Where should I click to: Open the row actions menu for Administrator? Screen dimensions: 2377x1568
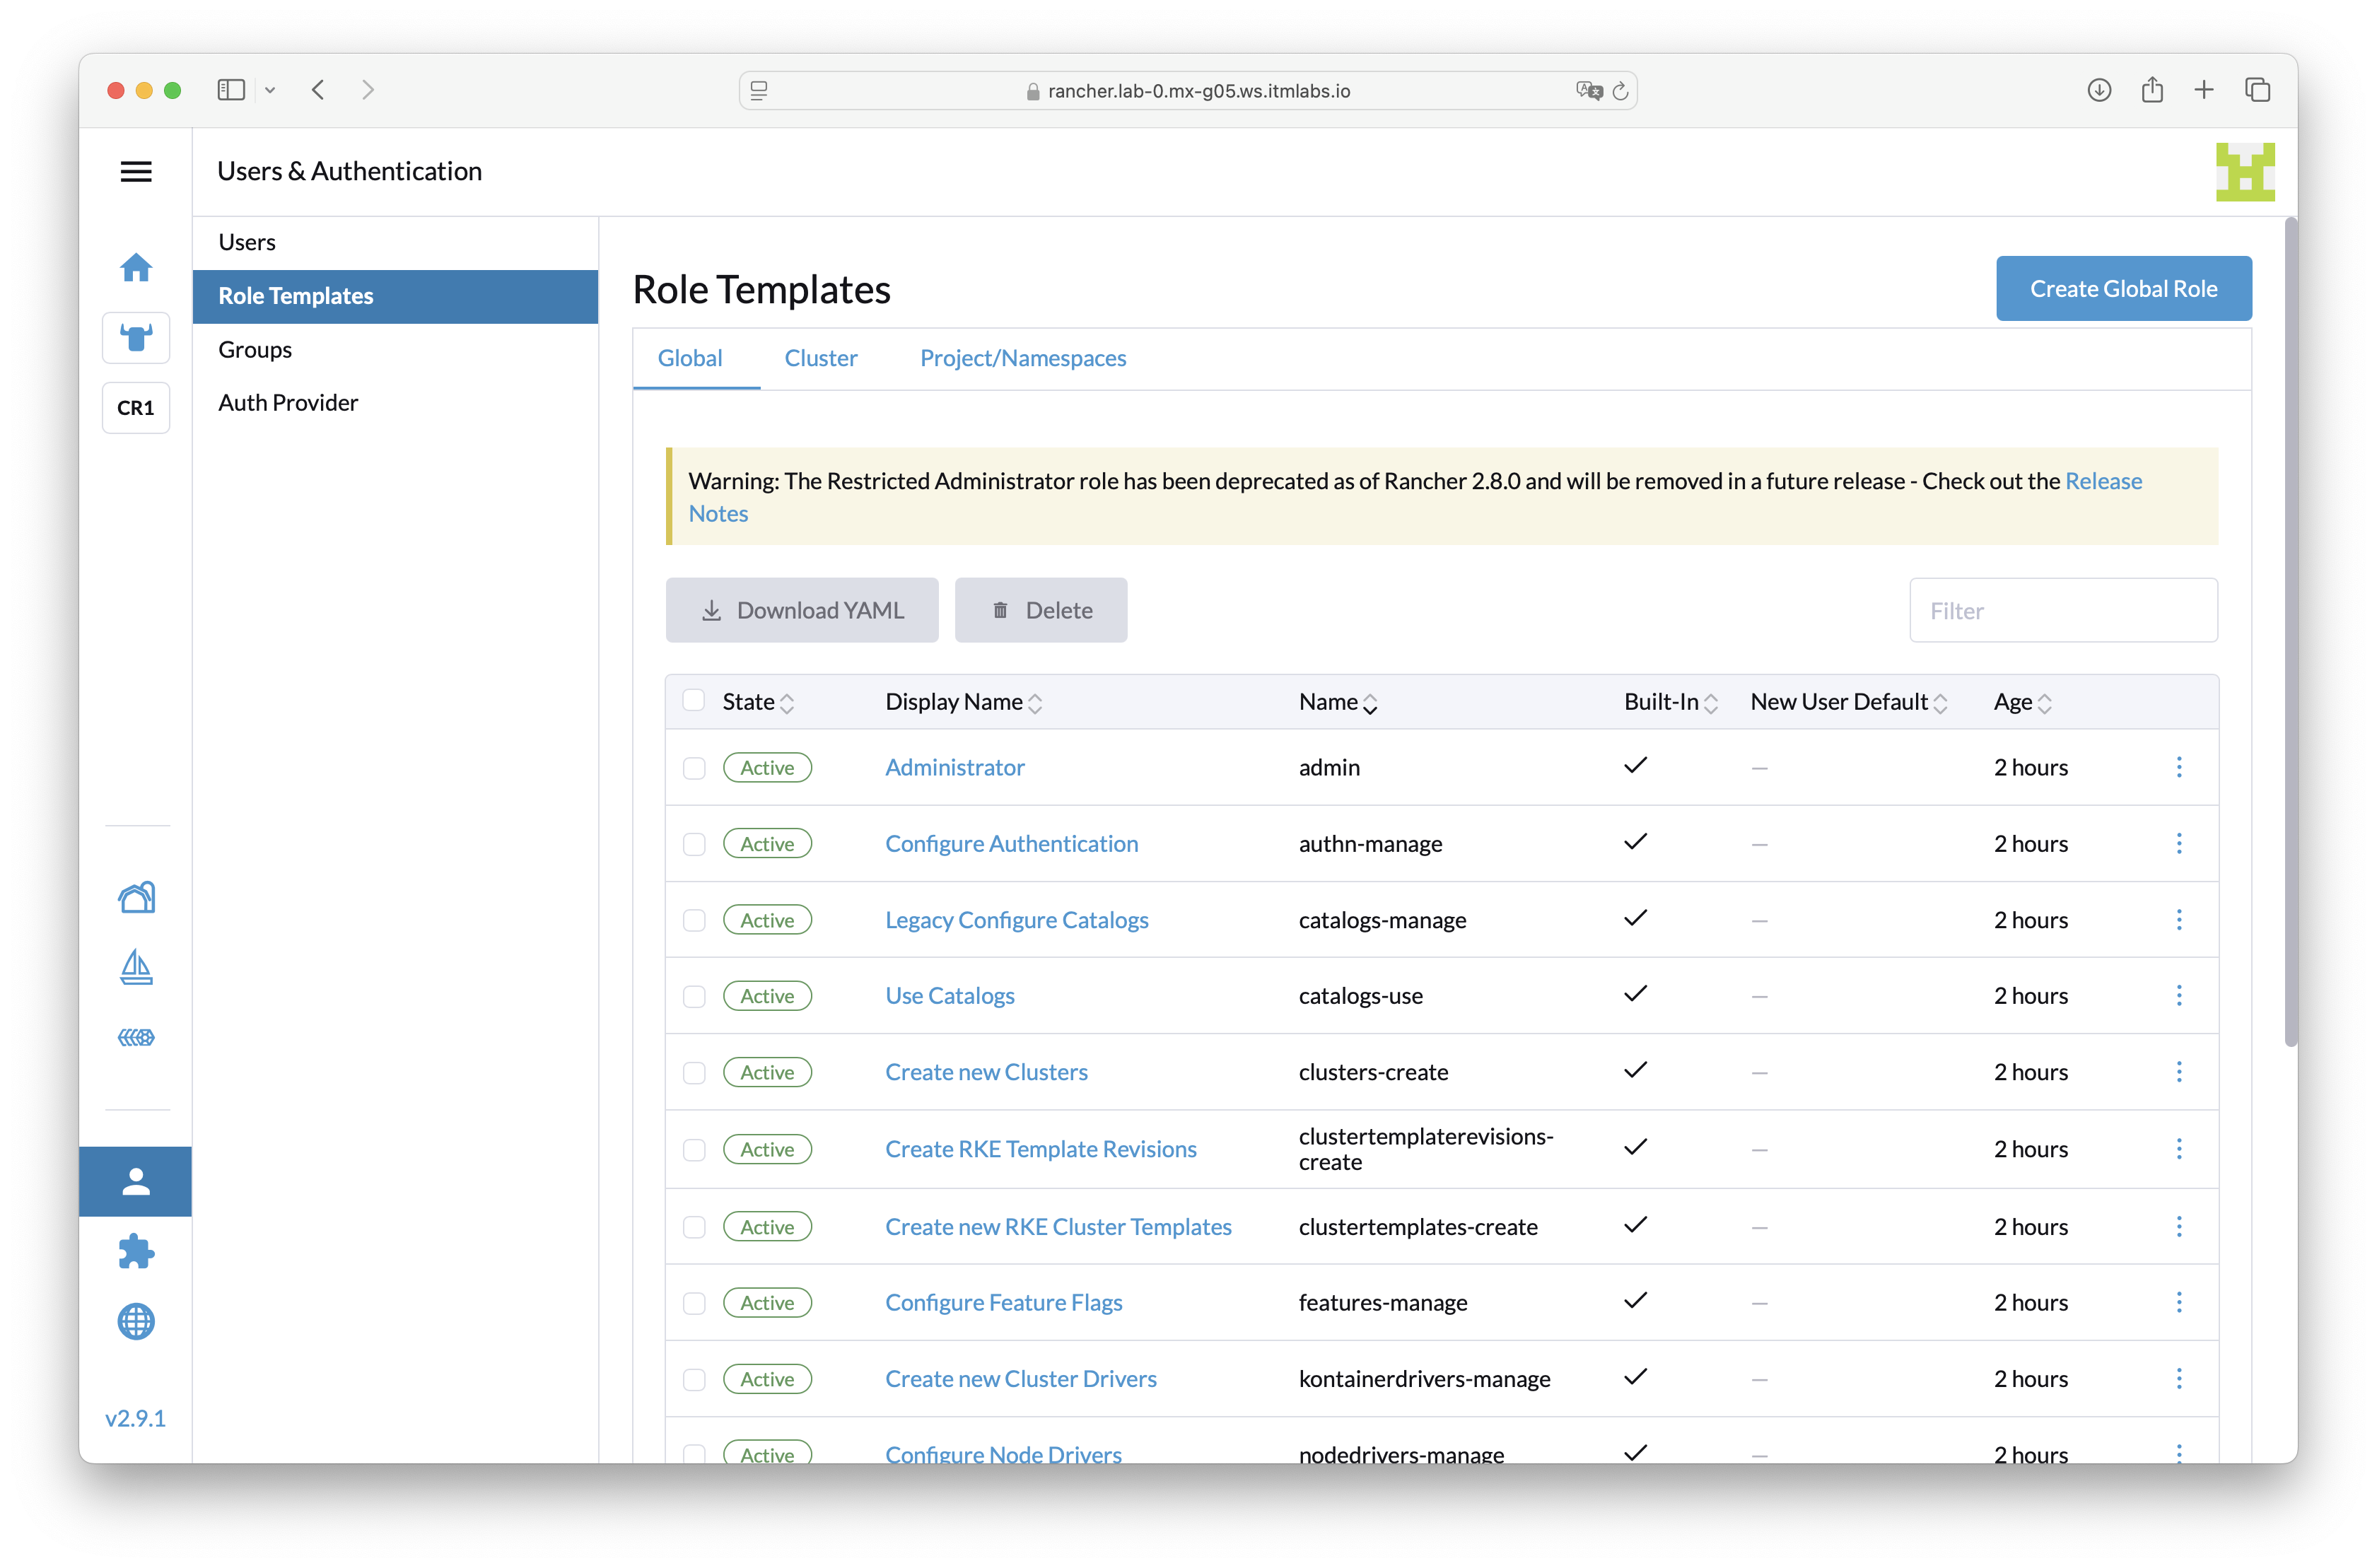pyautogui.click(x=2180, y=767)
